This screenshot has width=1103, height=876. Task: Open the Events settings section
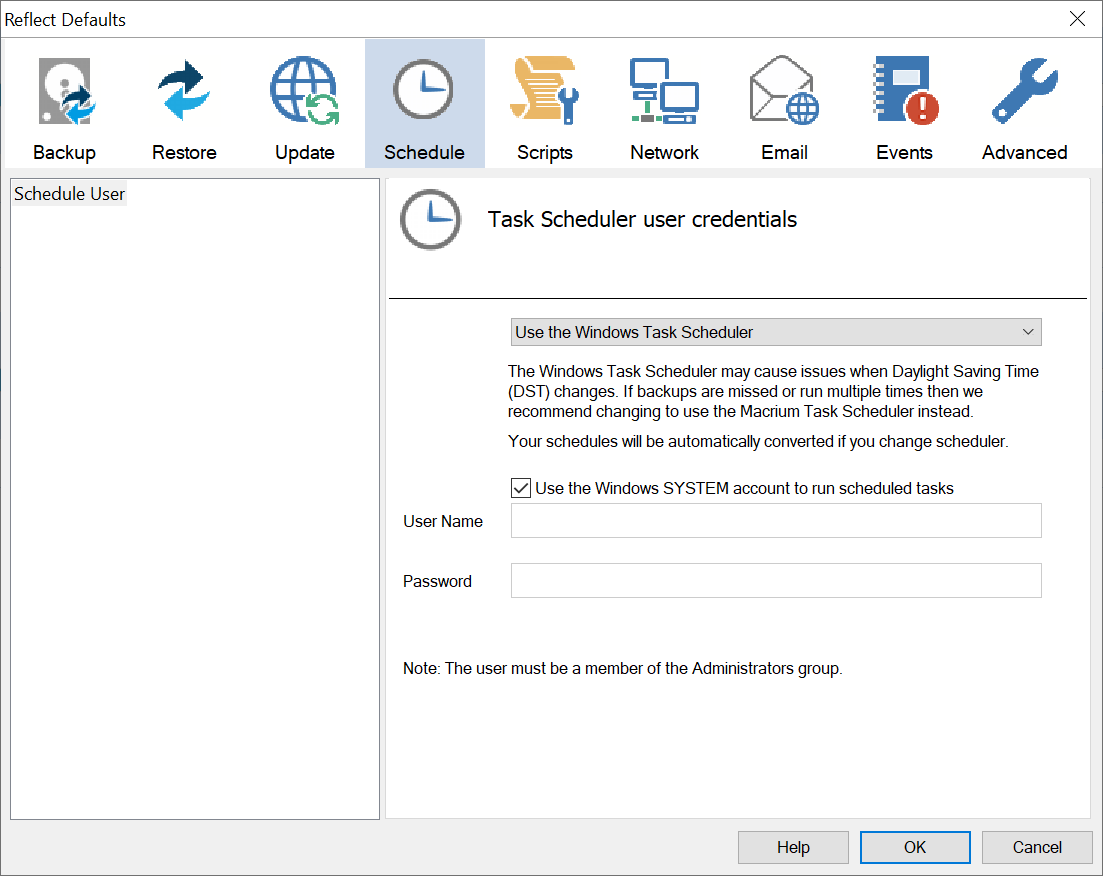click(x=904, y=104)
